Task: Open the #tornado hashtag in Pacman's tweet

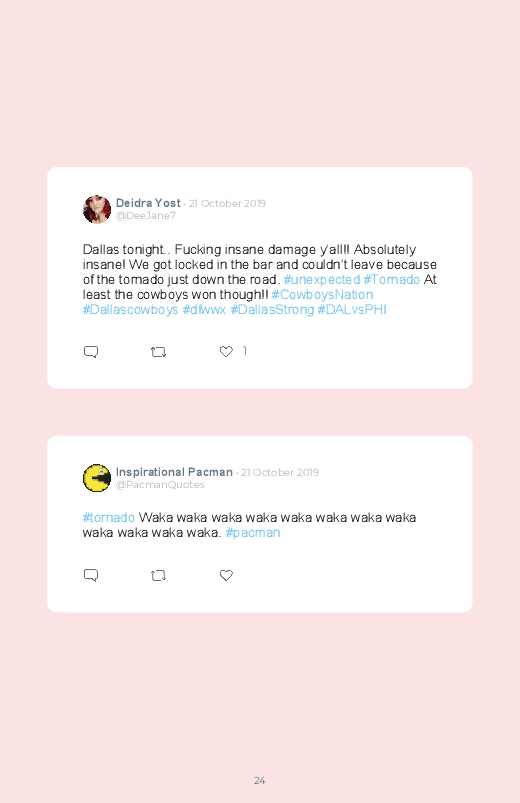Action: [x=109, y=518]
